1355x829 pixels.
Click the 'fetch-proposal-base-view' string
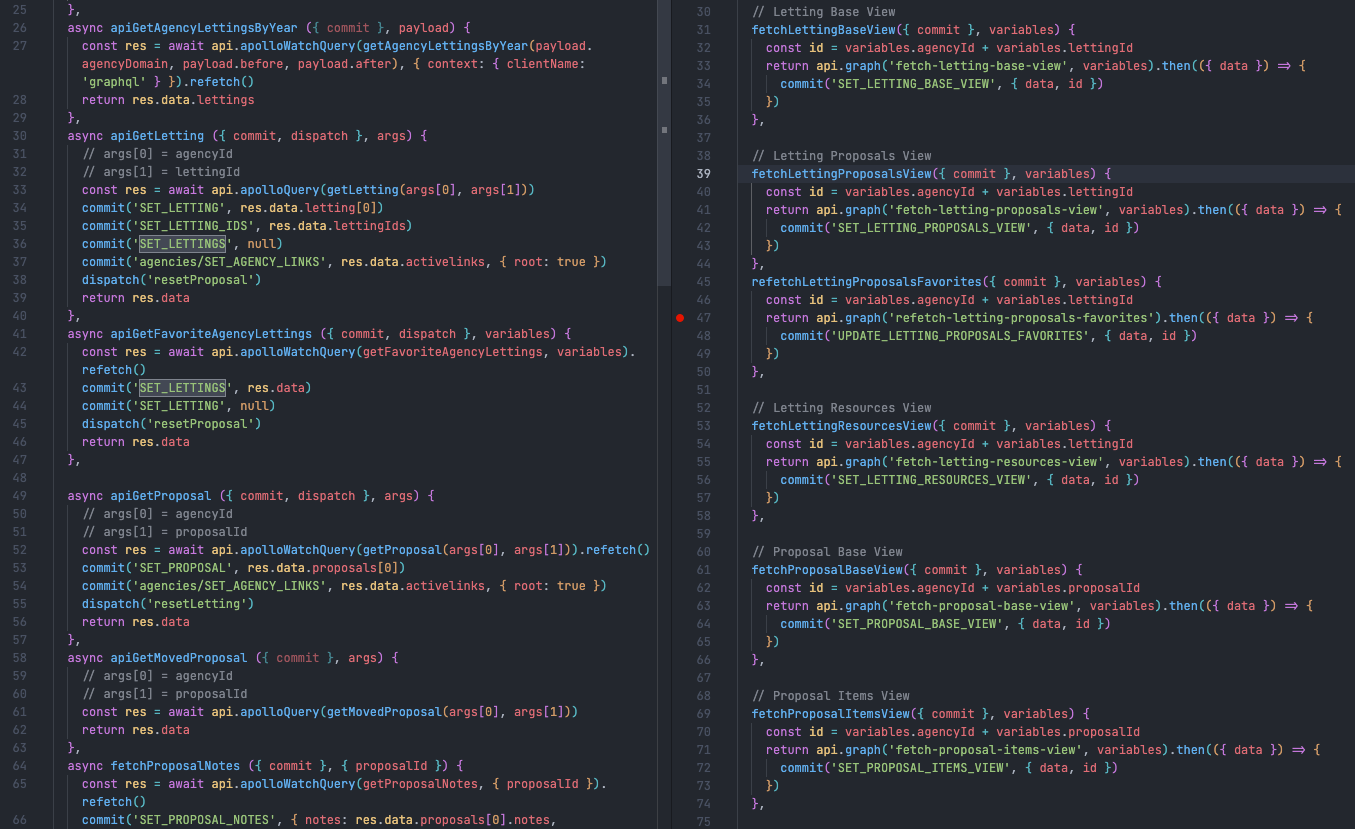tap(982, 606)
